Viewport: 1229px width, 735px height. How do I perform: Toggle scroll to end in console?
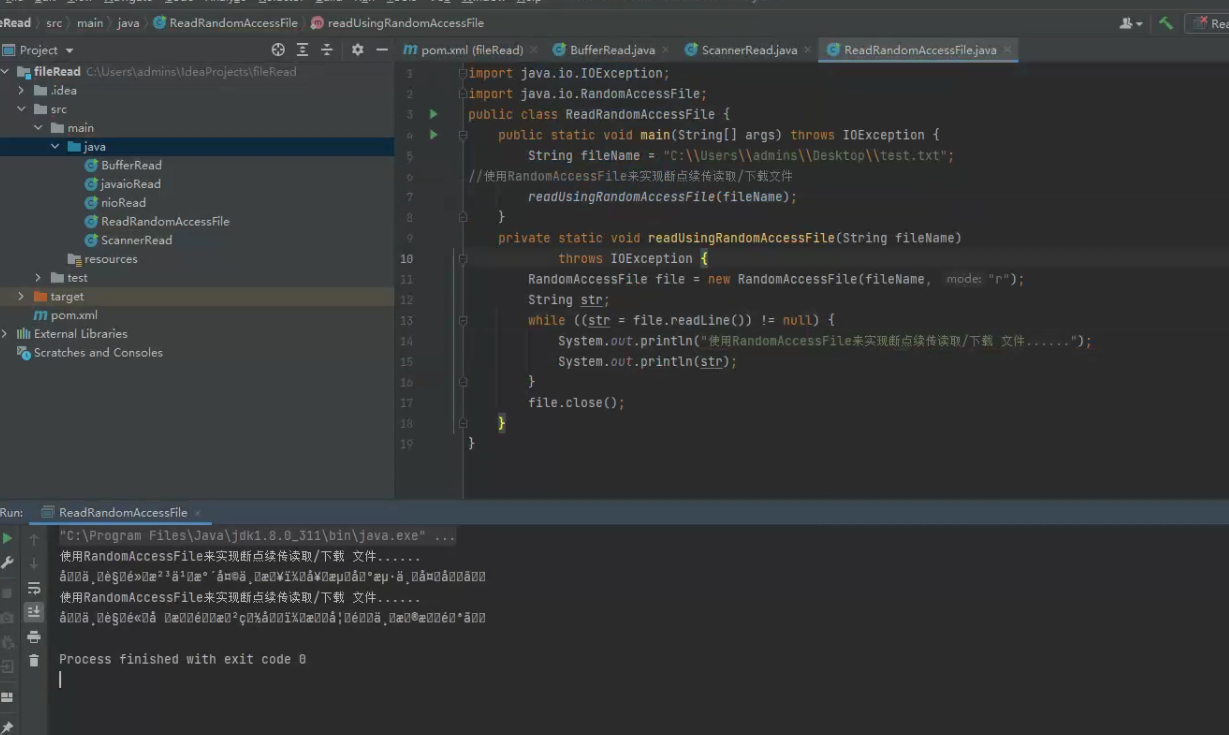[x=34, y=612]
